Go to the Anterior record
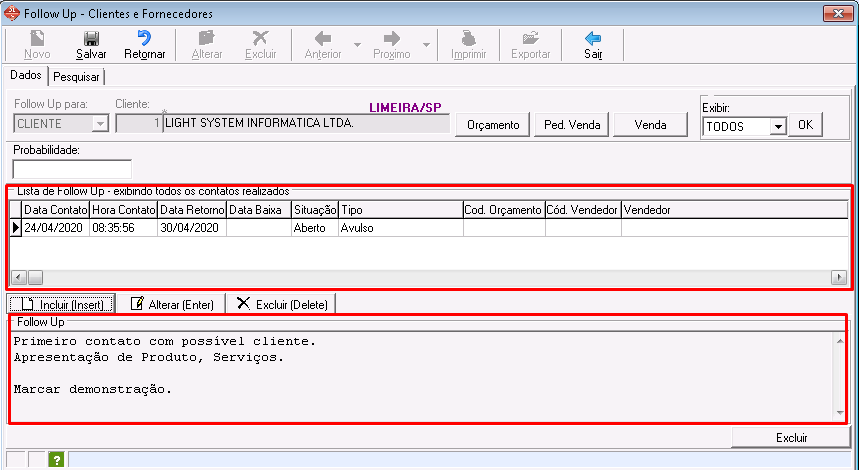 coord(323,44)
